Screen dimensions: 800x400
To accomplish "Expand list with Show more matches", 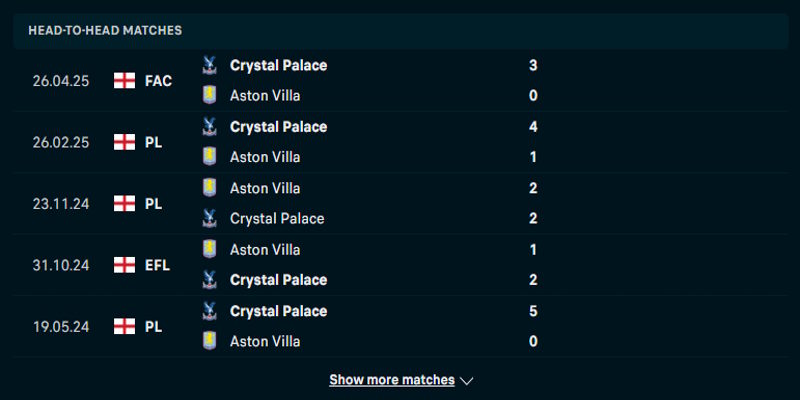I will point(391,380).
